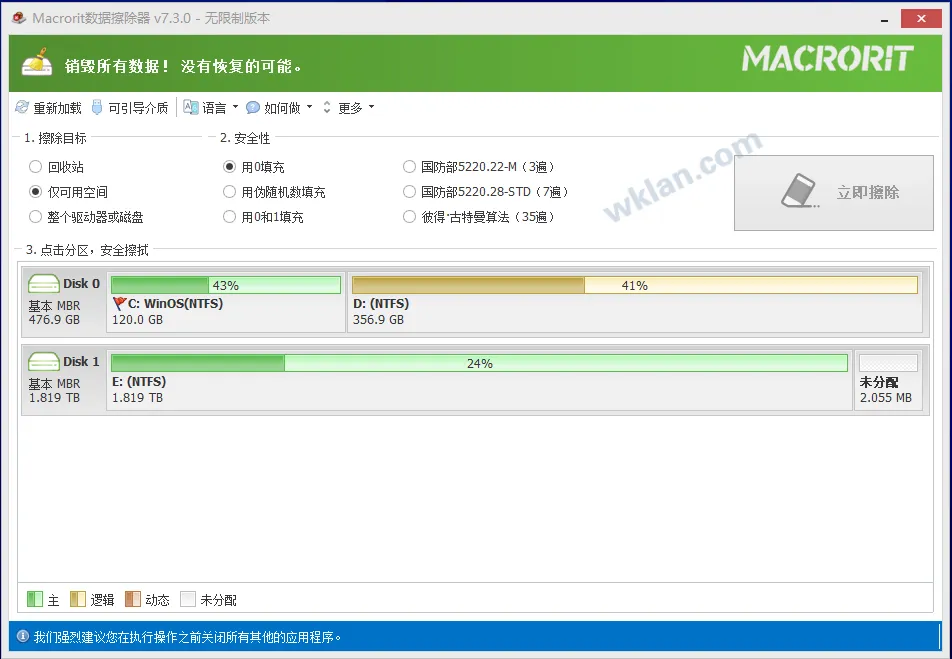Click the primary (主) green legend swatch
This screenshot has width=952, height=659.
point(35,599)
